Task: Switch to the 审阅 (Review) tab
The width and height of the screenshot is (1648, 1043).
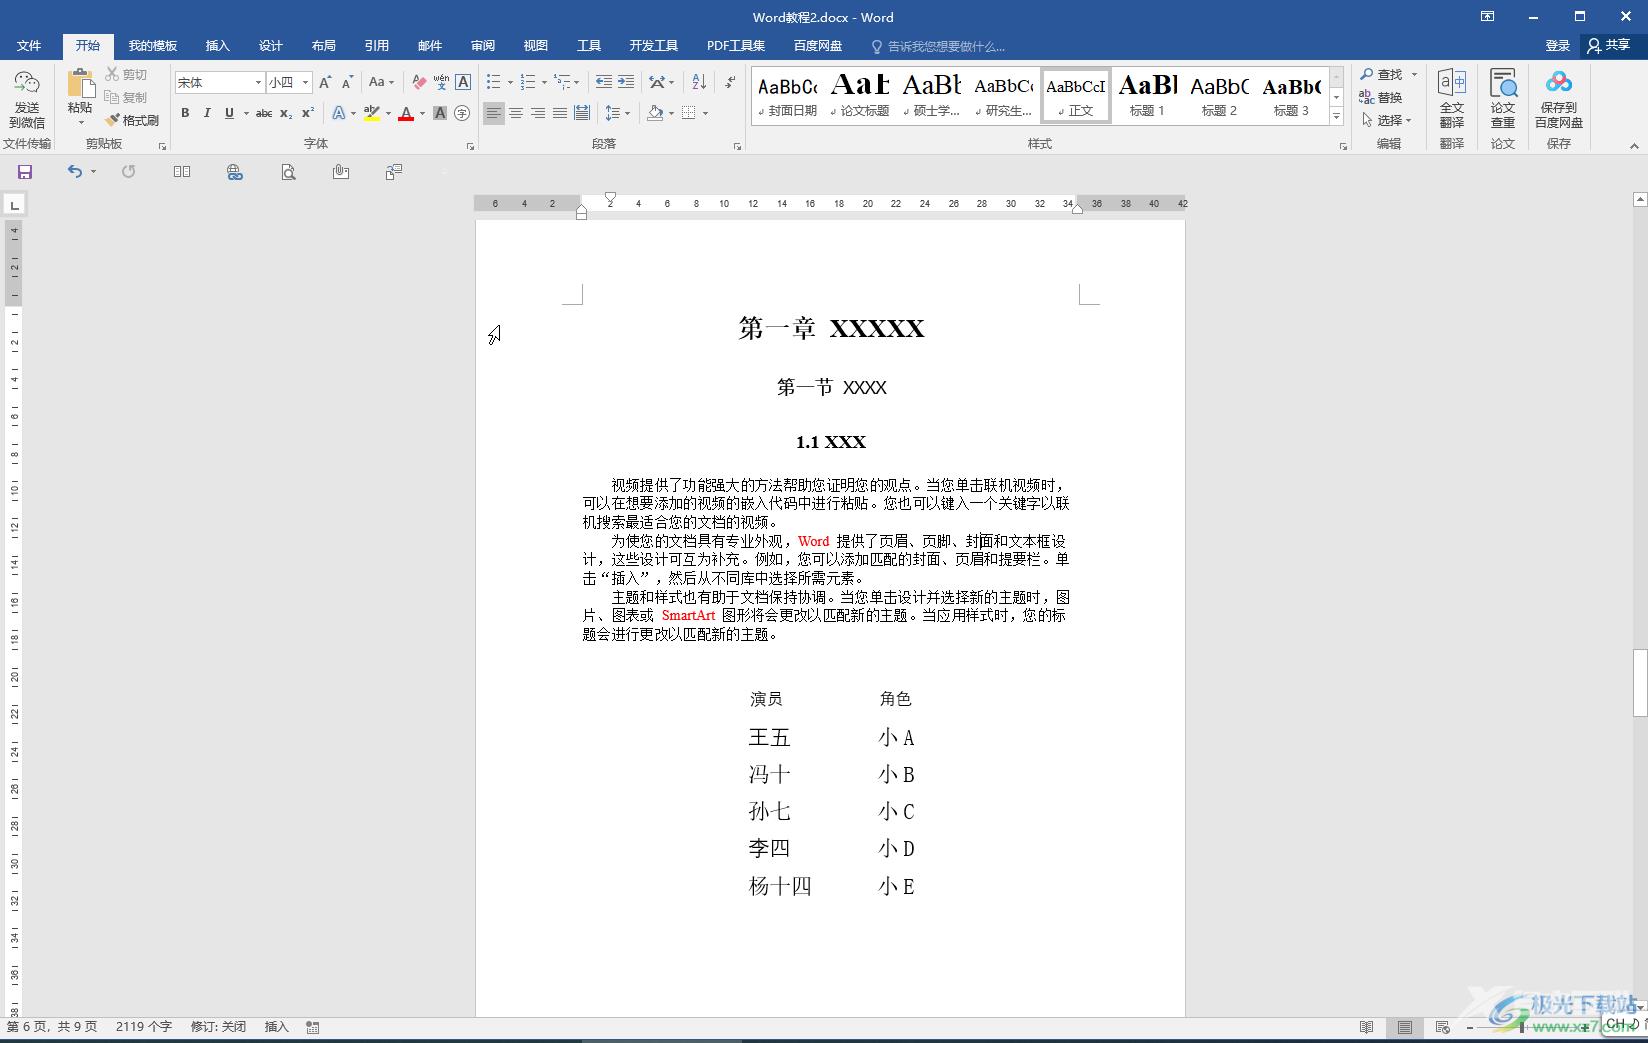Action: tap(482, 46)
